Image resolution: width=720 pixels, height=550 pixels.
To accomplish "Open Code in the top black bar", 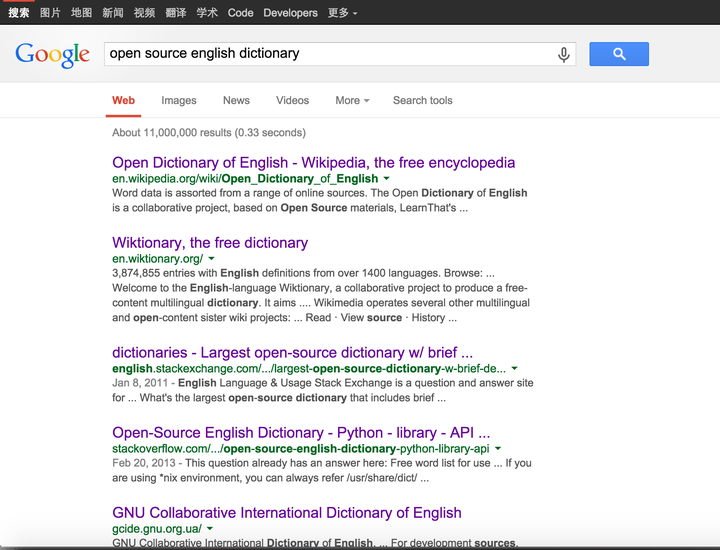I will [240, 13].
